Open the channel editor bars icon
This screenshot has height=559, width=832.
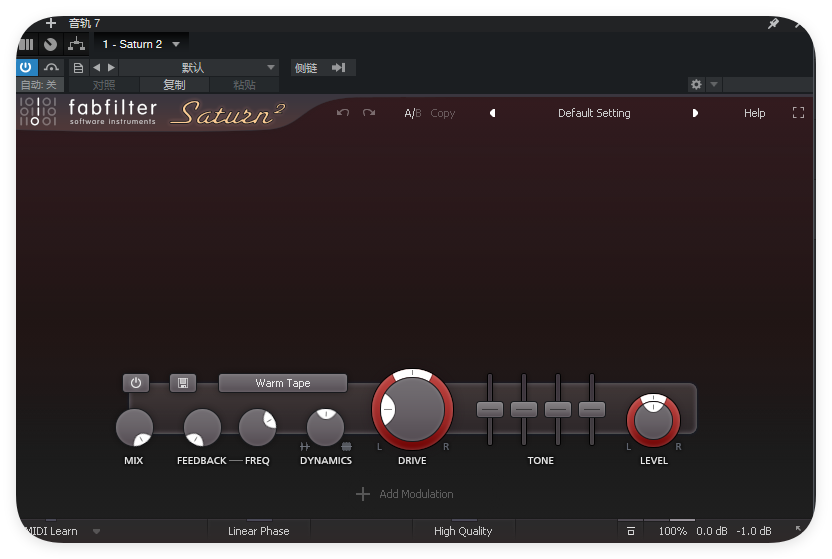tap(26, 45)
